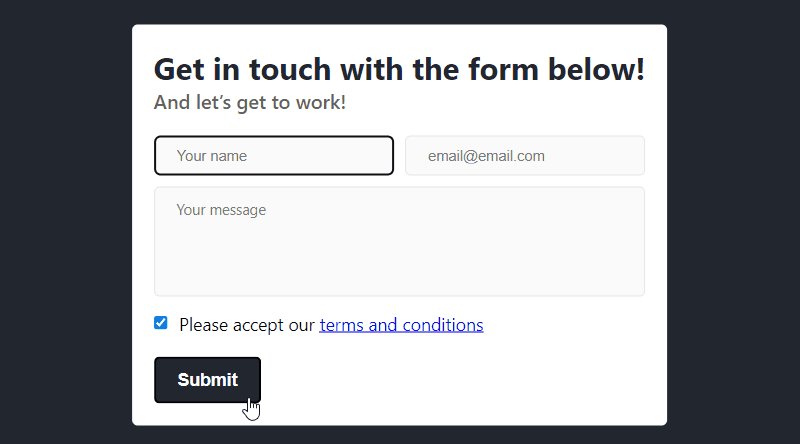This screenshot has width=800, height=444.
Task: Click the "Your message" placeholder text
Action: tap(221, 210)
